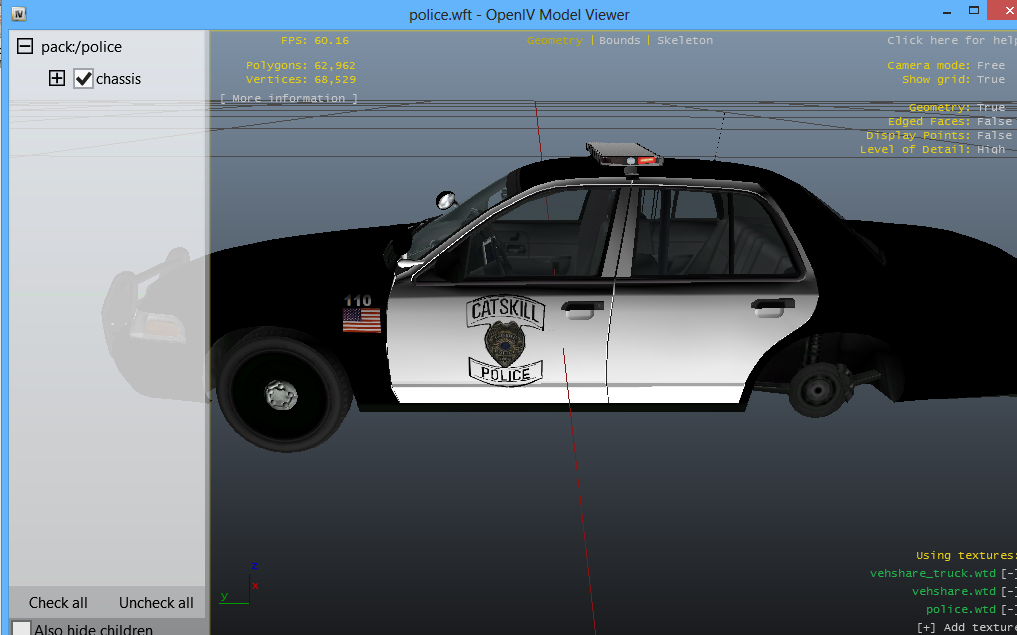Screen dimensions: 1017x635
Task: Uncheck the chassis visibility checkbox
Action: click(84, 78)
